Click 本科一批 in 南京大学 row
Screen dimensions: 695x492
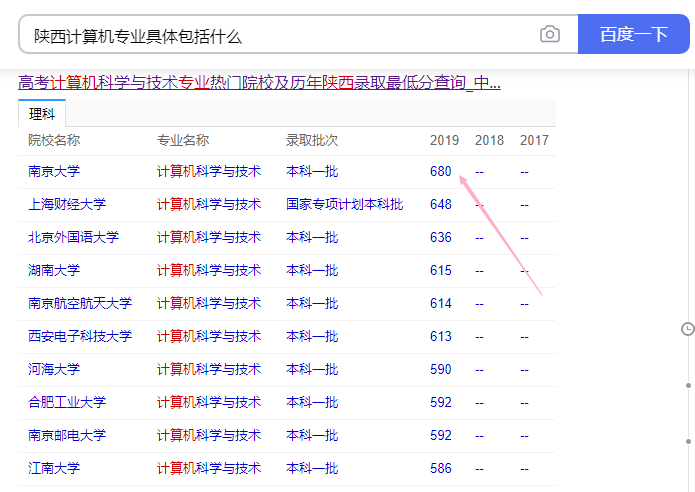click(312, 171)
